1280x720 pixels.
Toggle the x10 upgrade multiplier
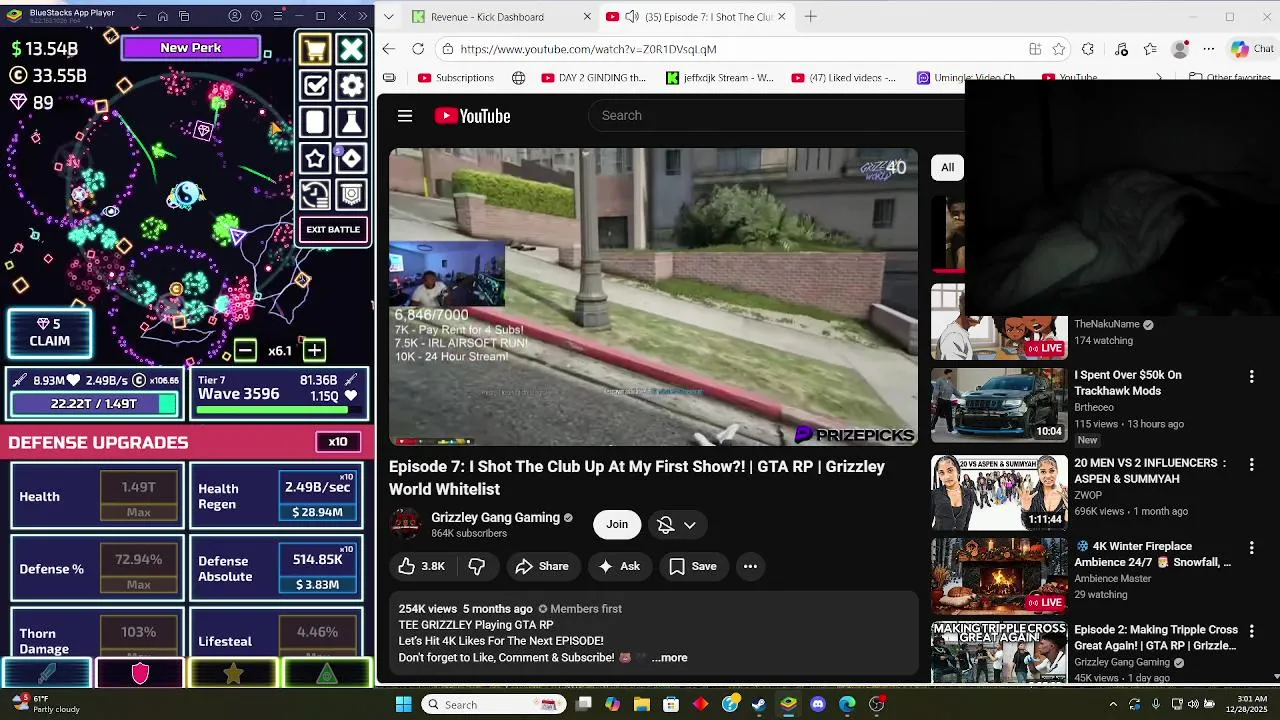click(338, 442)
